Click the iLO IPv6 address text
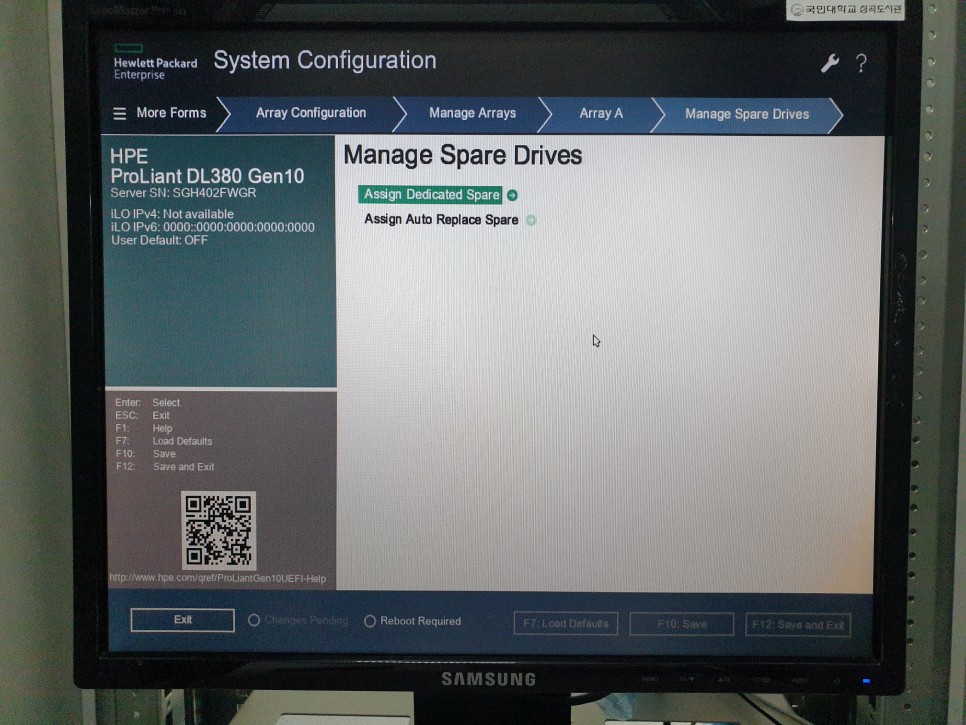 pos(213,227)
